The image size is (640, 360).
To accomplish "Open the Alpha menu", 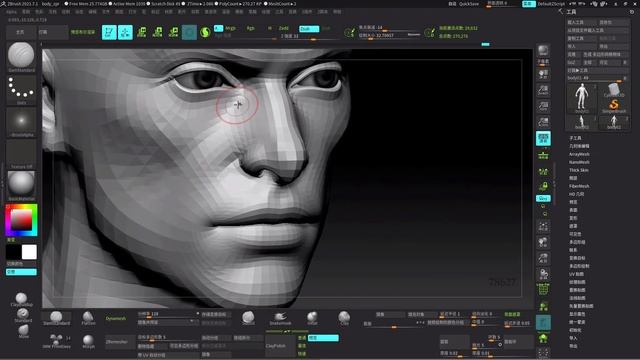I will pos(11,12).
